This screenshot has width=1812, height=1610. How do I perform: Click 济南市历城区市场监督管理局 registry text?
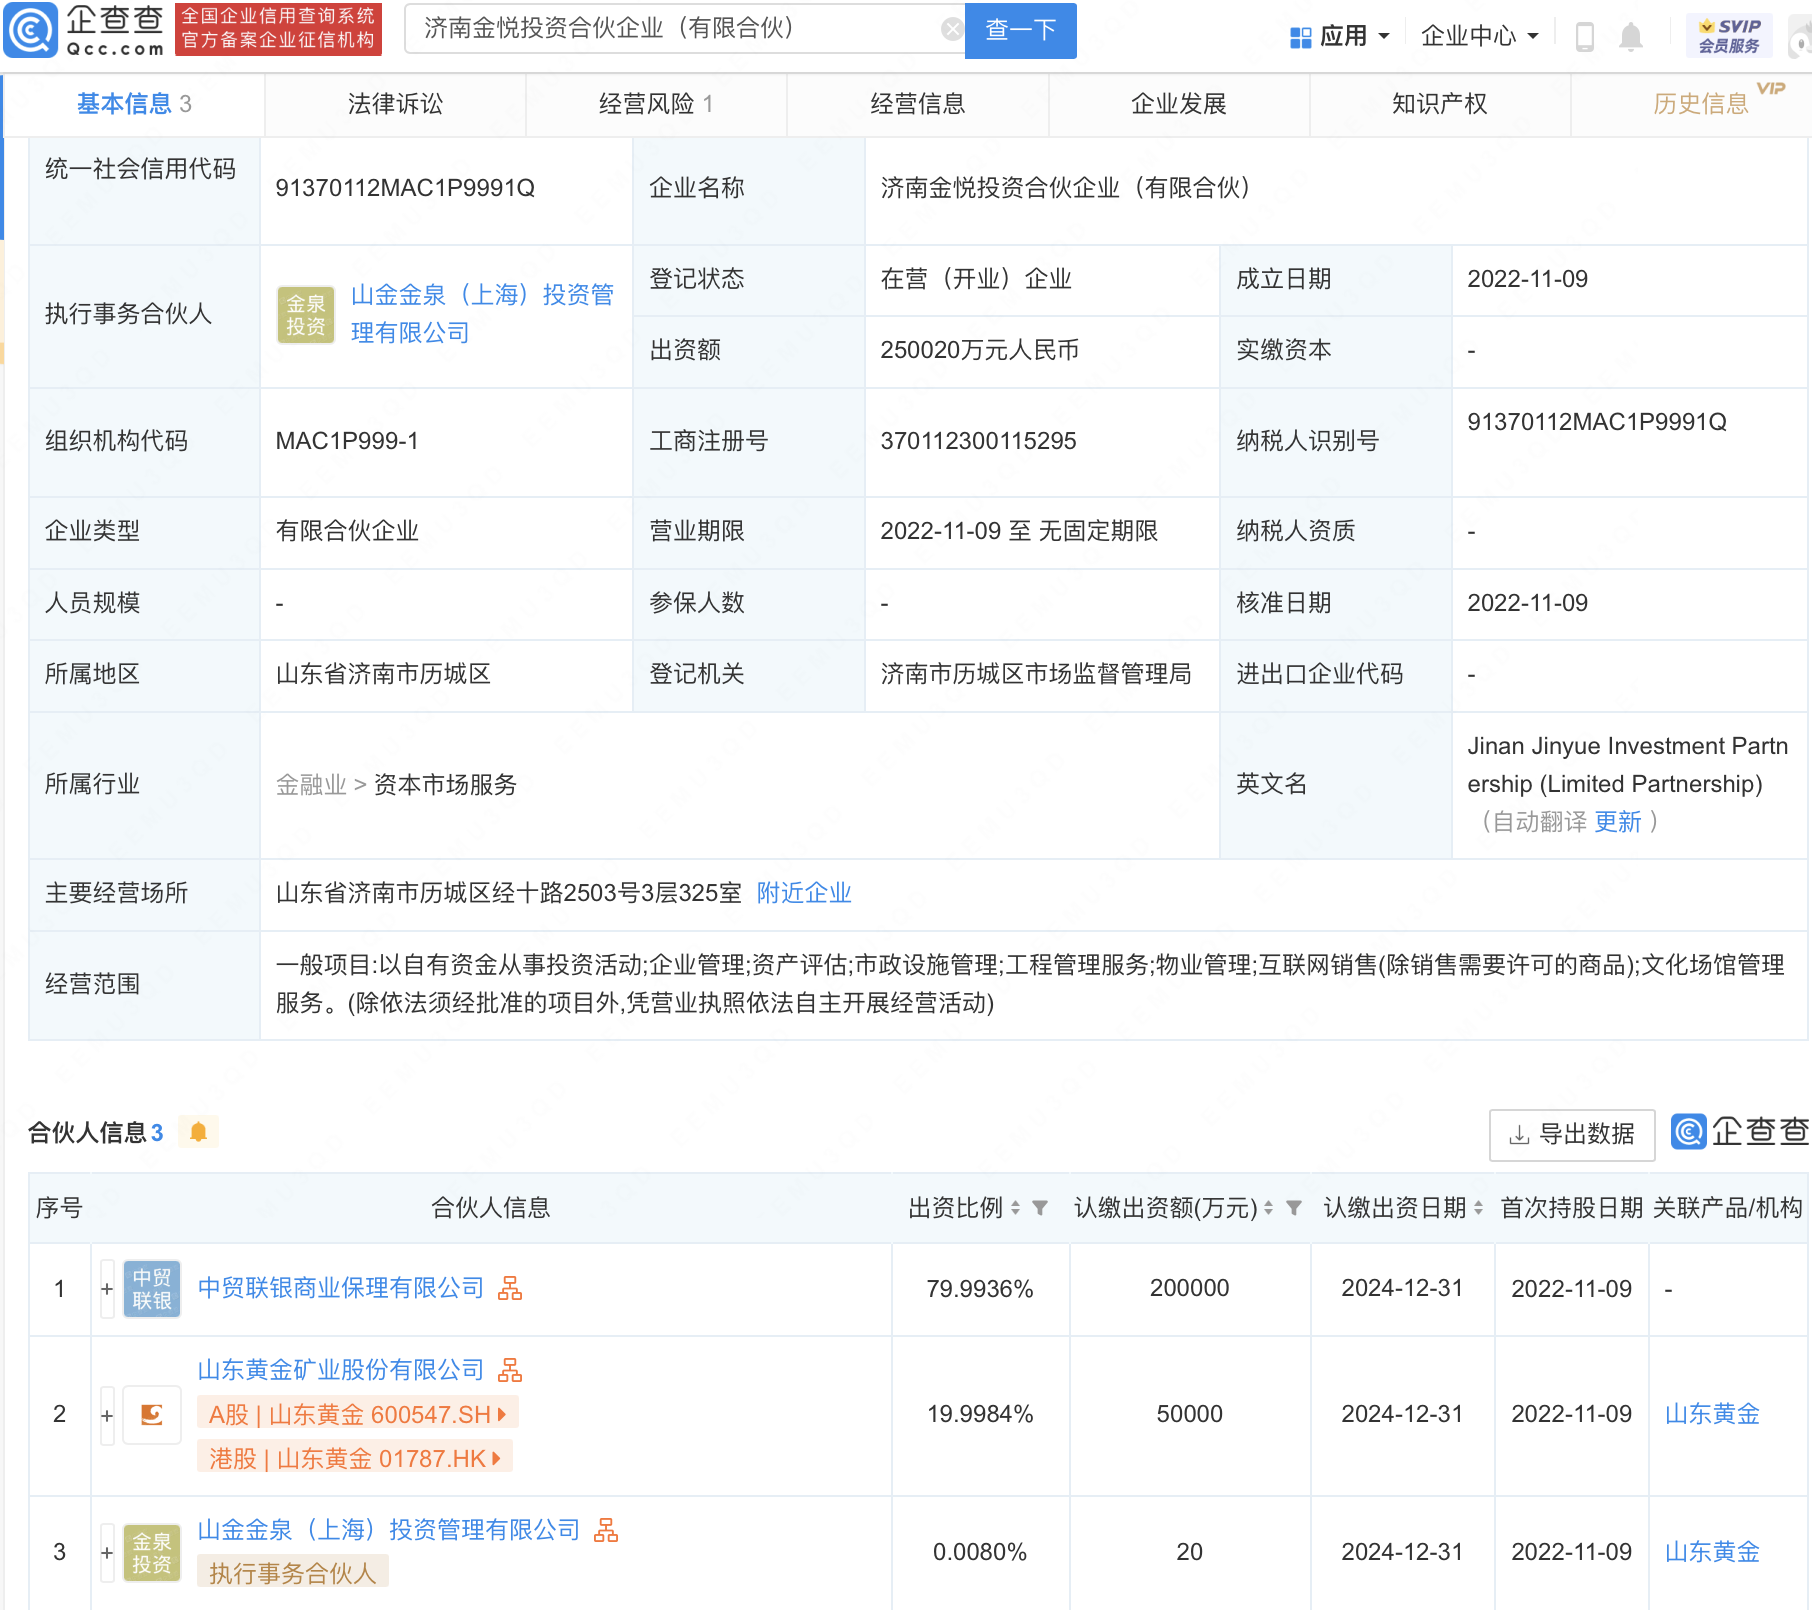tap(1036, 674)
